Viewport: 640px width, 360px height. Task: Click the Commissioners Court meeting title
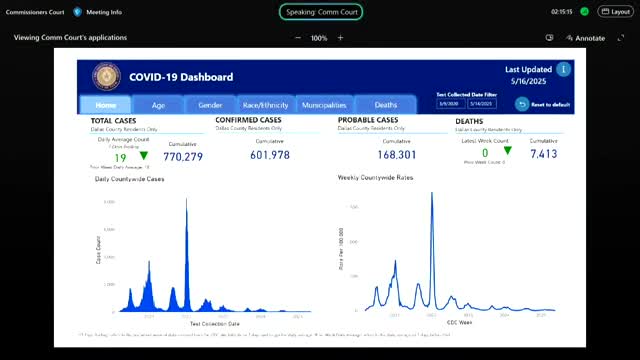(35, 12)
